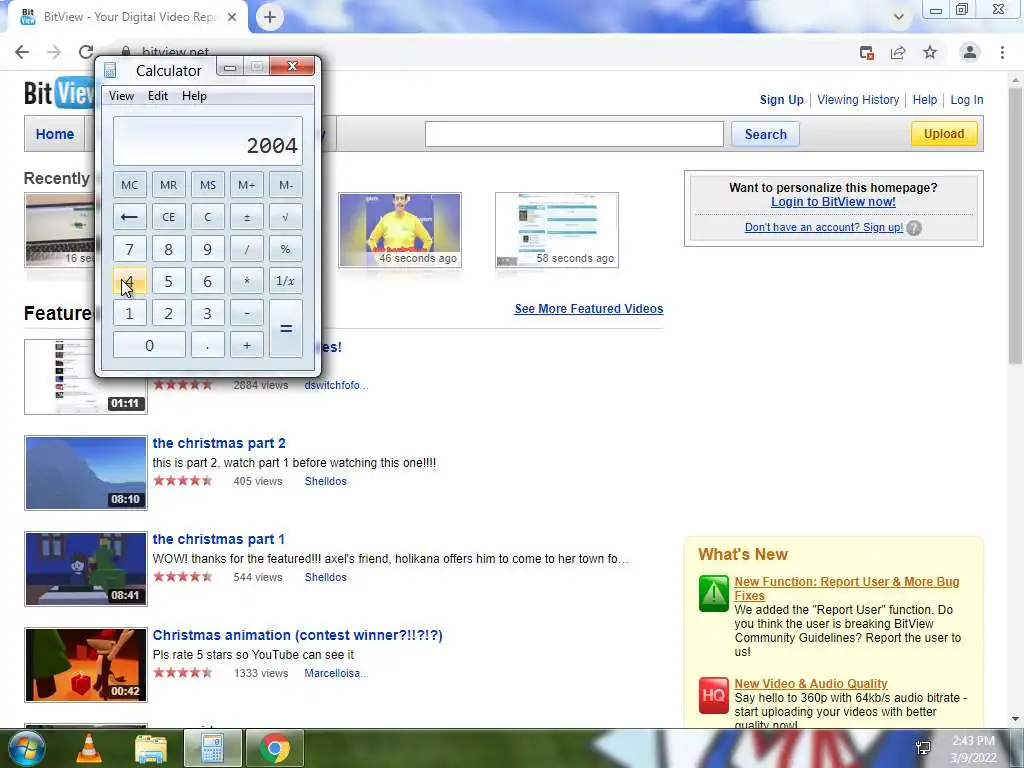1024x768 pixels.
Task: Click the calculator equals button
Action: point(286,328)
